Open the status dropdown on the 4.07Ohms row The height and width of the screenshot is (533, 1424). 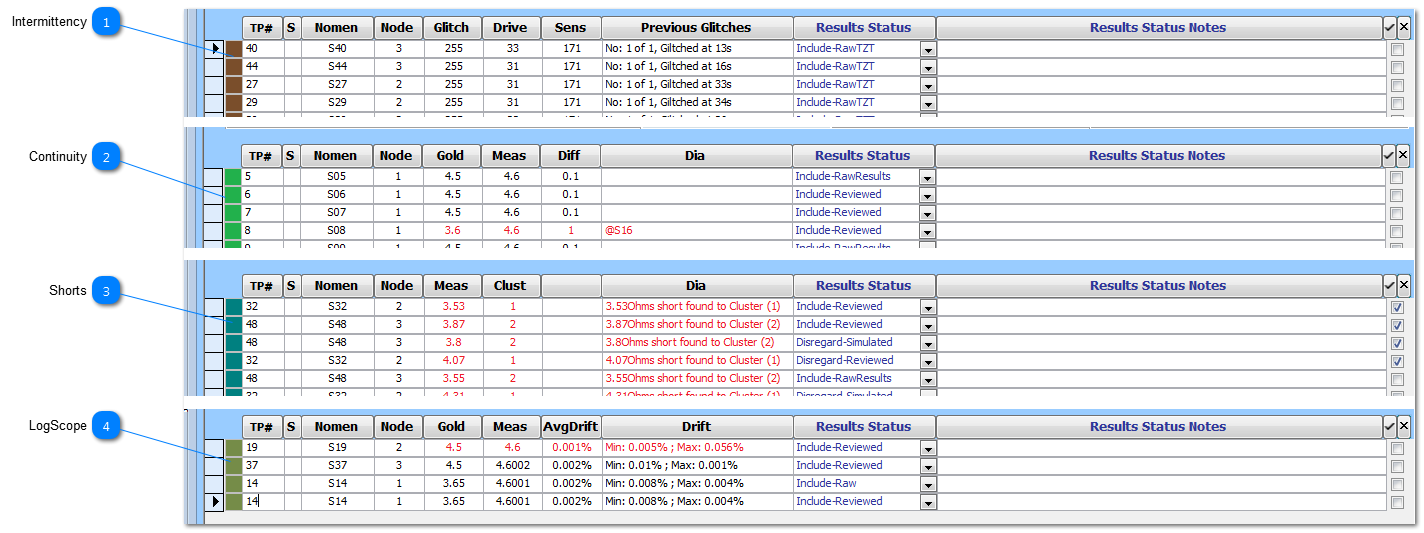click(928, 361)
